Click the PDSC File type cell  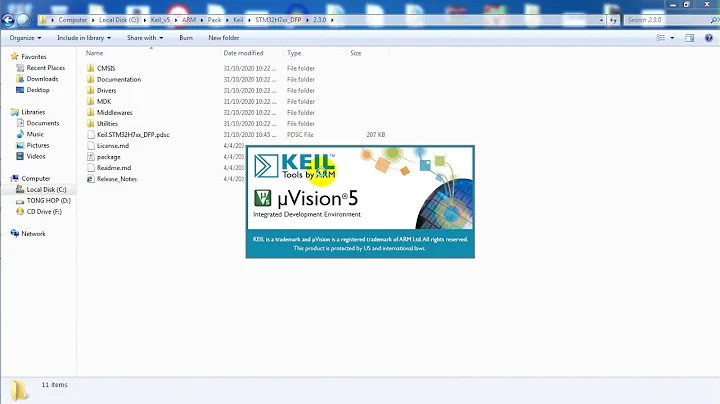tap(300, 135)
